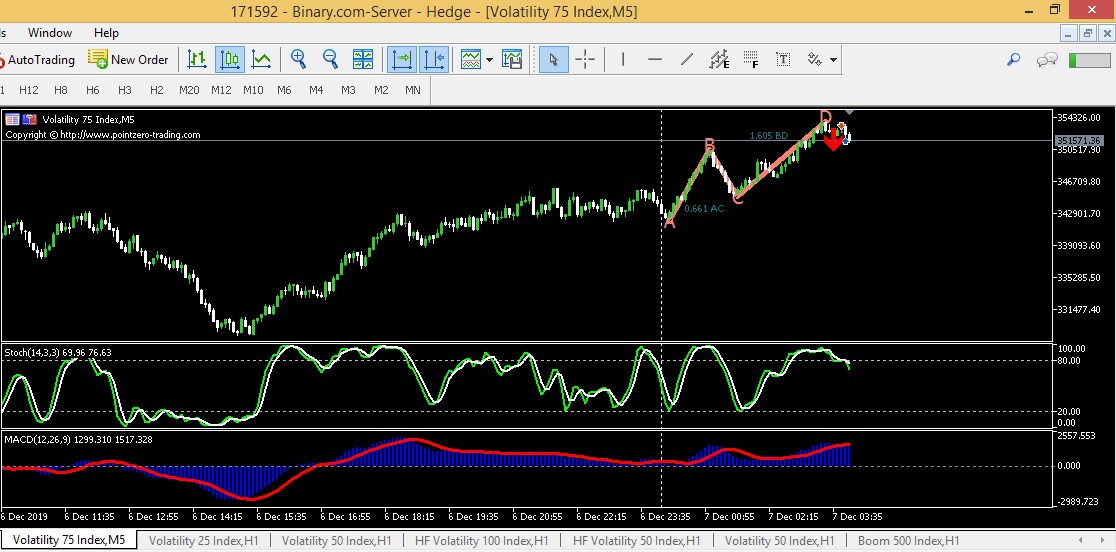Click the Stoch(14,3,3) indicator label
Viewport: 1116px width, 552px height.
click(58, 352)
